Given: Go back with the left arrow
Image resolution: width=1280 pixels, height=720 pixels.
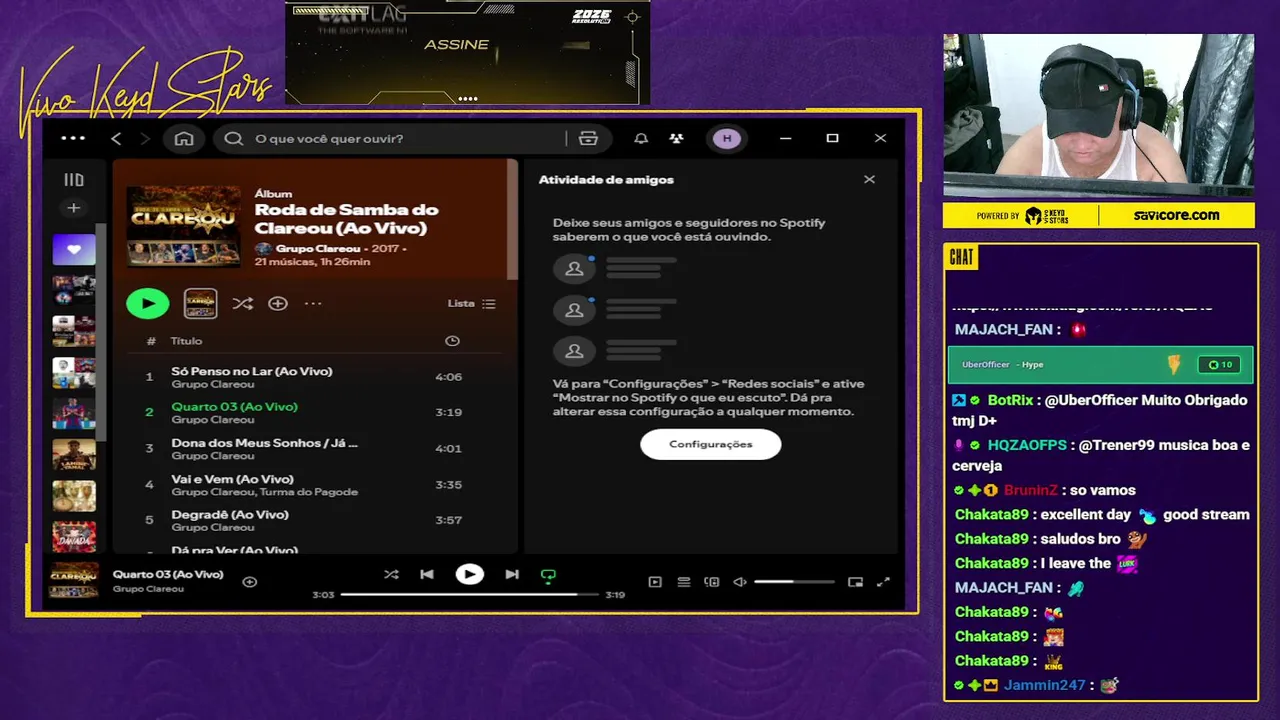Looking at the screenshot, I should [116, 139].
